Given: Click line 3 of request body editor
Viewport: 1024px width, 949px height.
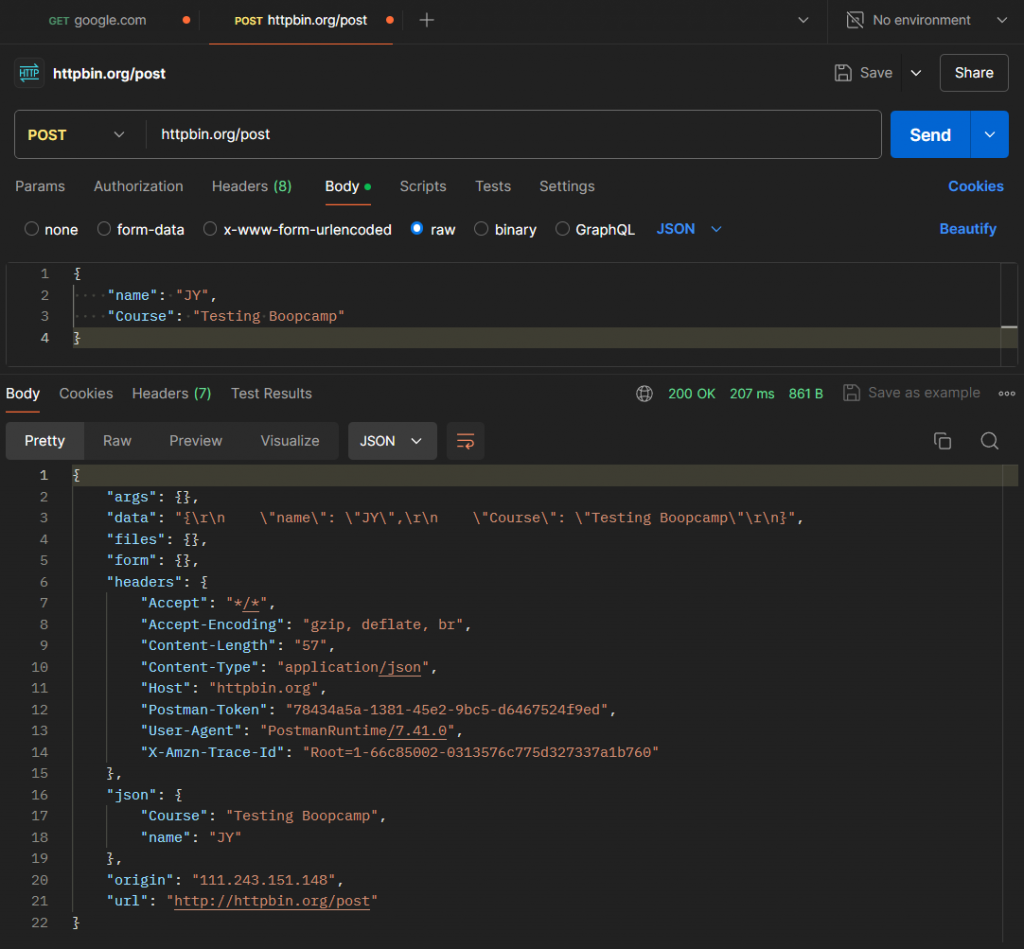Looking at the screenshot, I should click(x=536, y=317).
